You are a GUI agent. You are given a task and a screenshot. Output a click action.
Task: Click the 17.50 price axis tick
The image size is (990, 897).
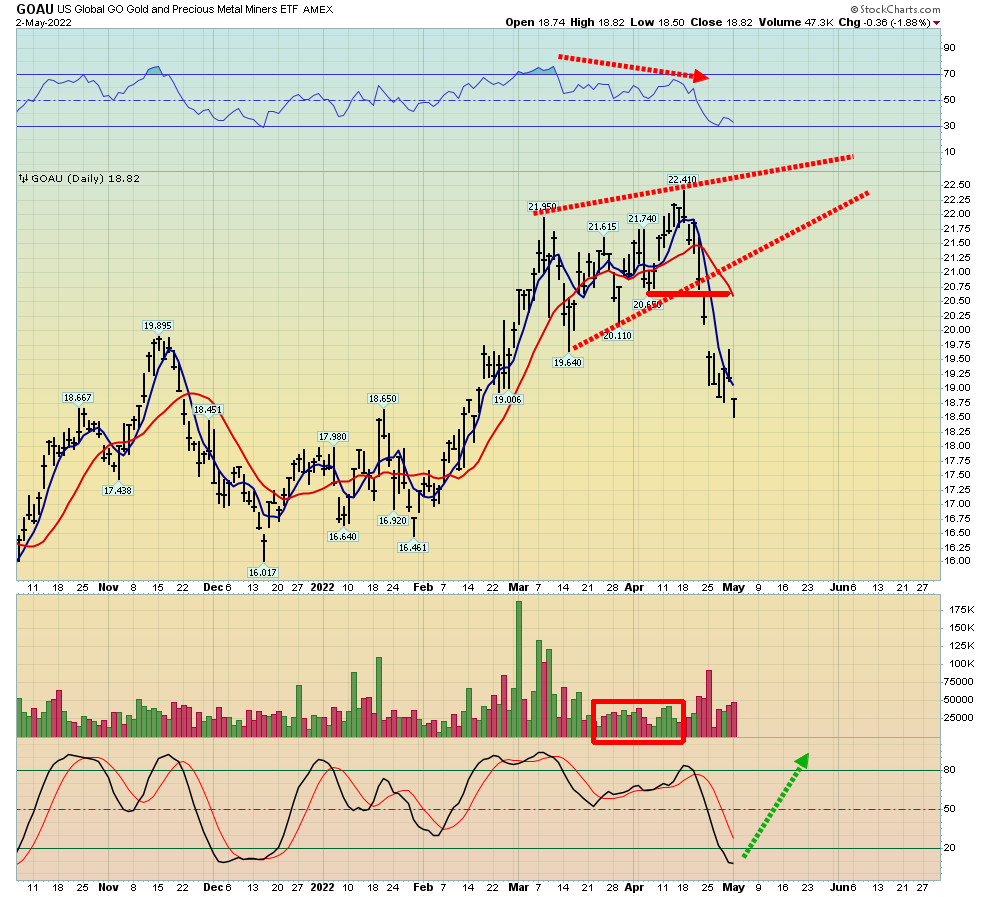coord(957,475)
